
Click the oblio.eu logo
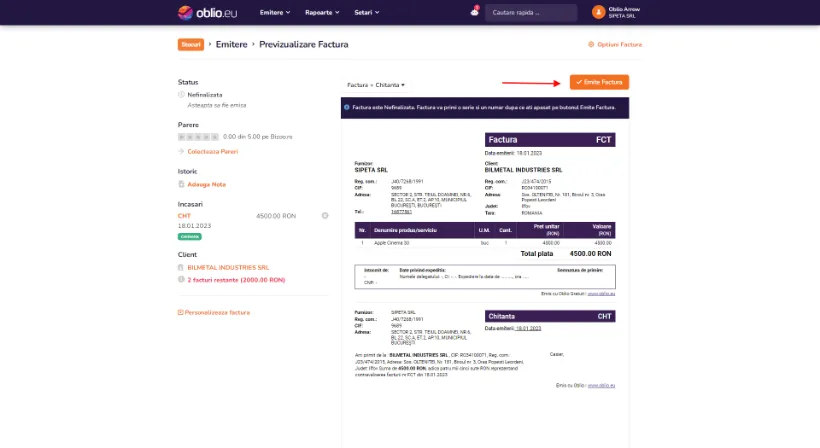[x=207, y=12]
